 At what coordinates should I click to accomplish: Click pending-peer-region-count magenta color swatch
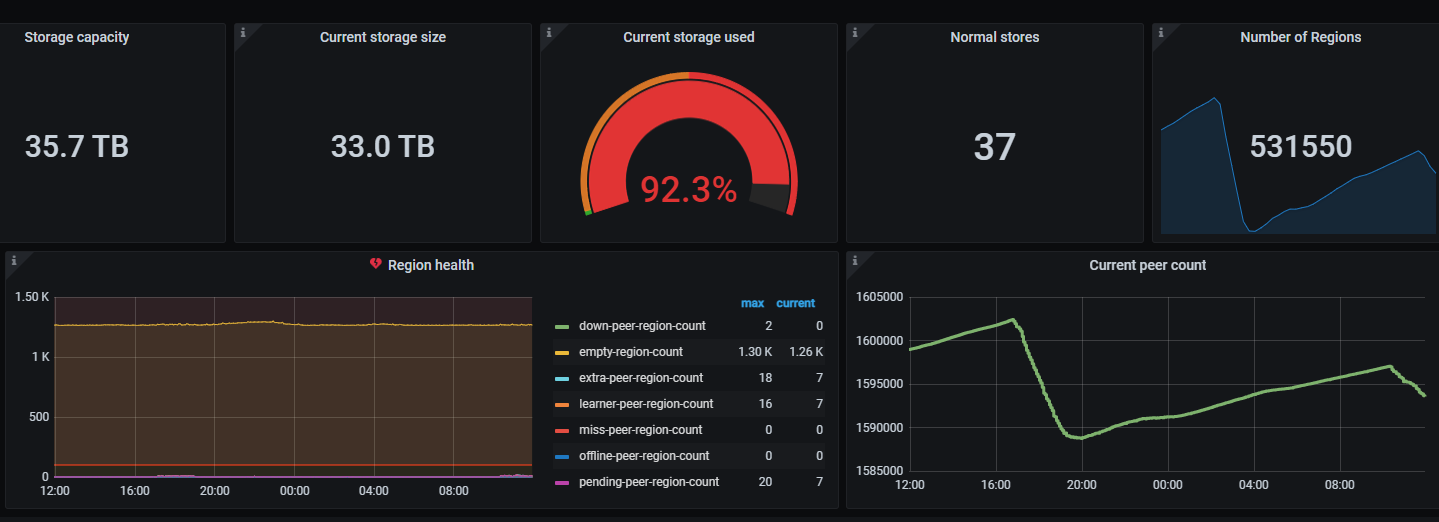click(x=561, y=482)
